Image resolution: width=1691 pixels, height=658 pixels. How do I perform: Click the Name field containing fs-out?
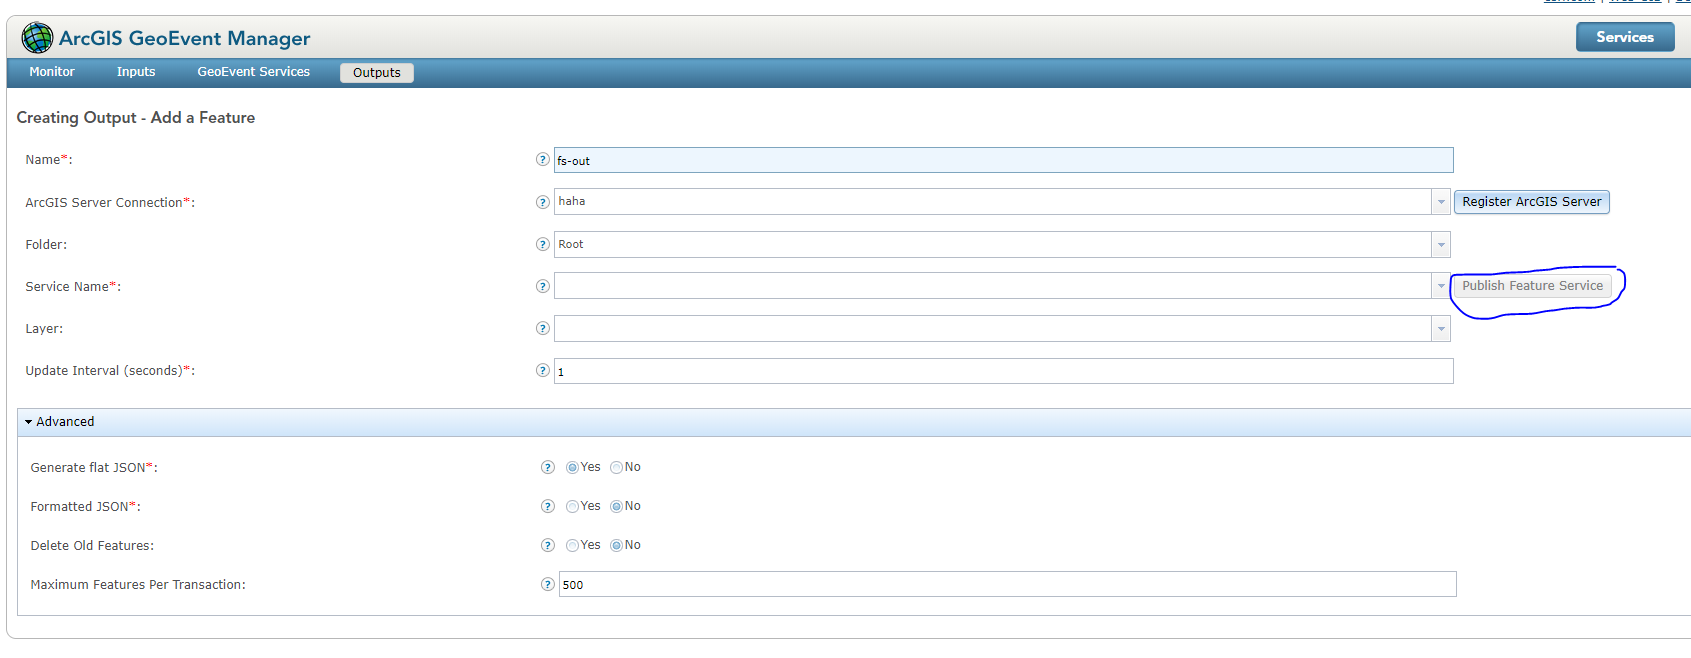[1004, 160]
